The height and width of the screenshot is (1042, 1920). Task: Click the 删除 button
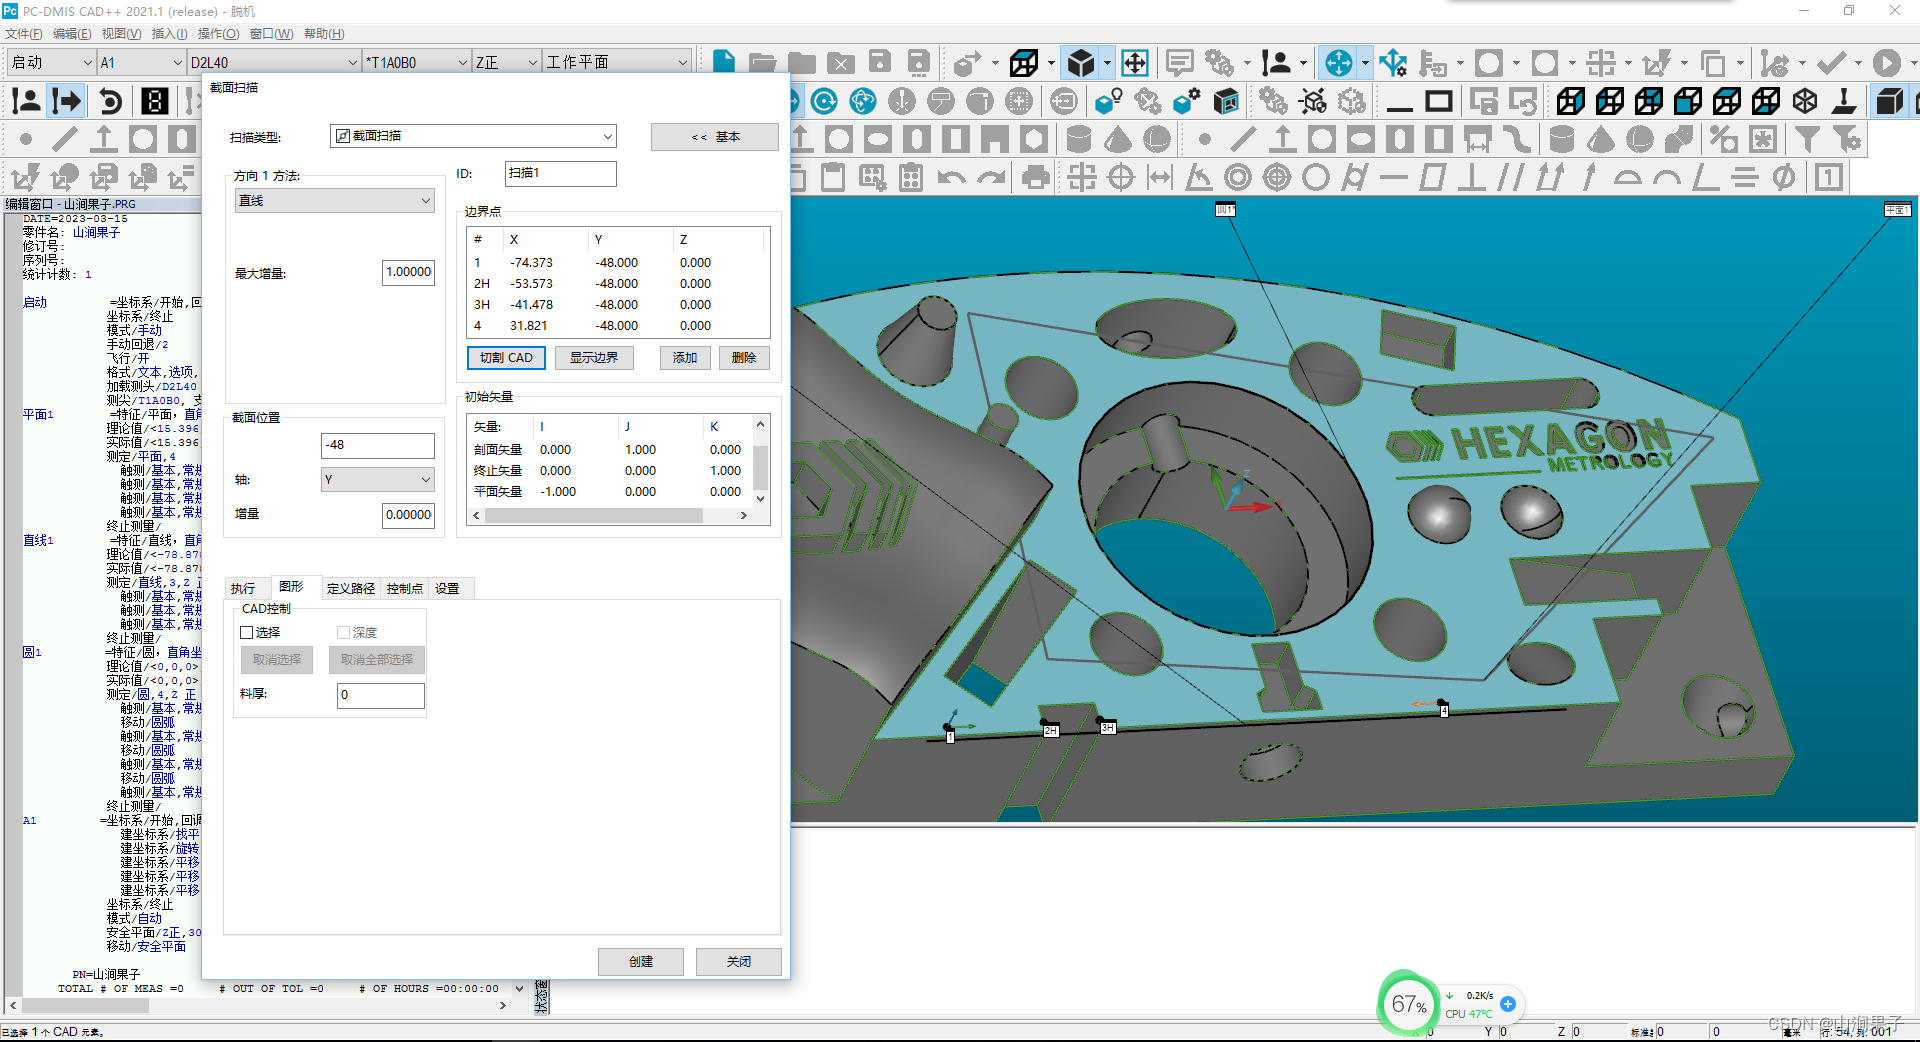744,358
